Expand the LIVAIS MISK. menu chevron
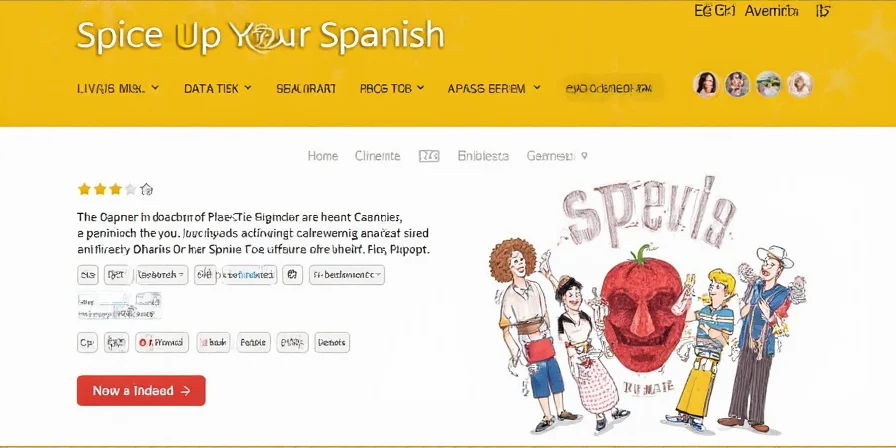Image resolution: width=896 pixels, height=448 pixels. point(155,88)
